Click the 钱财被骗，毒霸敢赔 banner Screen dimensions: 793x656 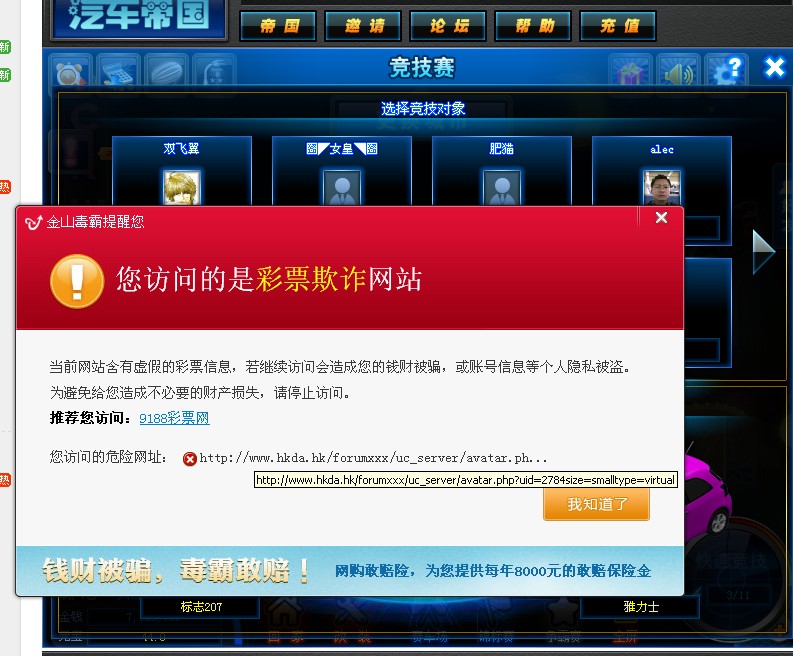pyautogui.click(x=175, y=571)
